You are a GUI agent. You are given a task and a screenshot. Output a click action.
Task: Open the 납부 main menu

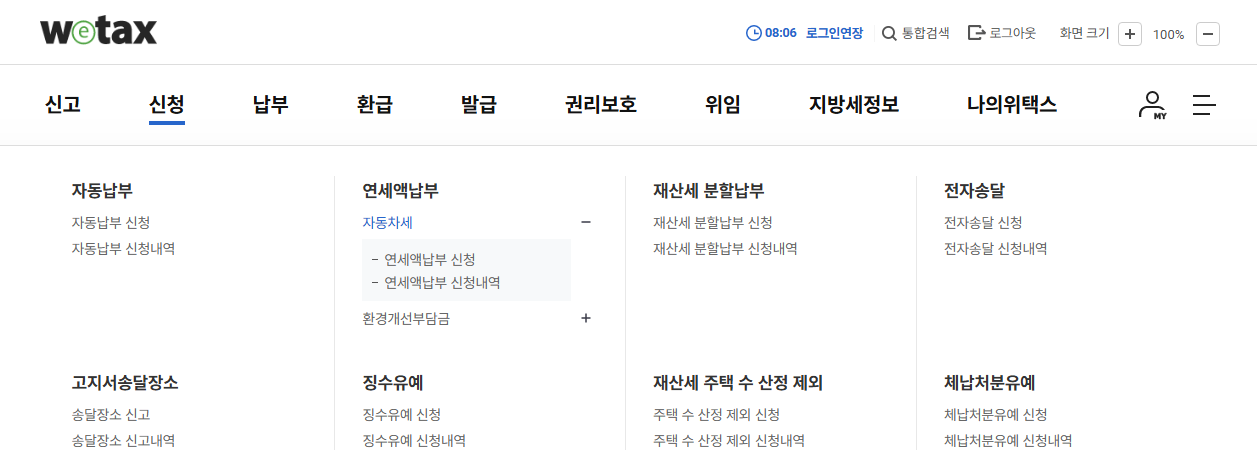[x=271, y=104]
